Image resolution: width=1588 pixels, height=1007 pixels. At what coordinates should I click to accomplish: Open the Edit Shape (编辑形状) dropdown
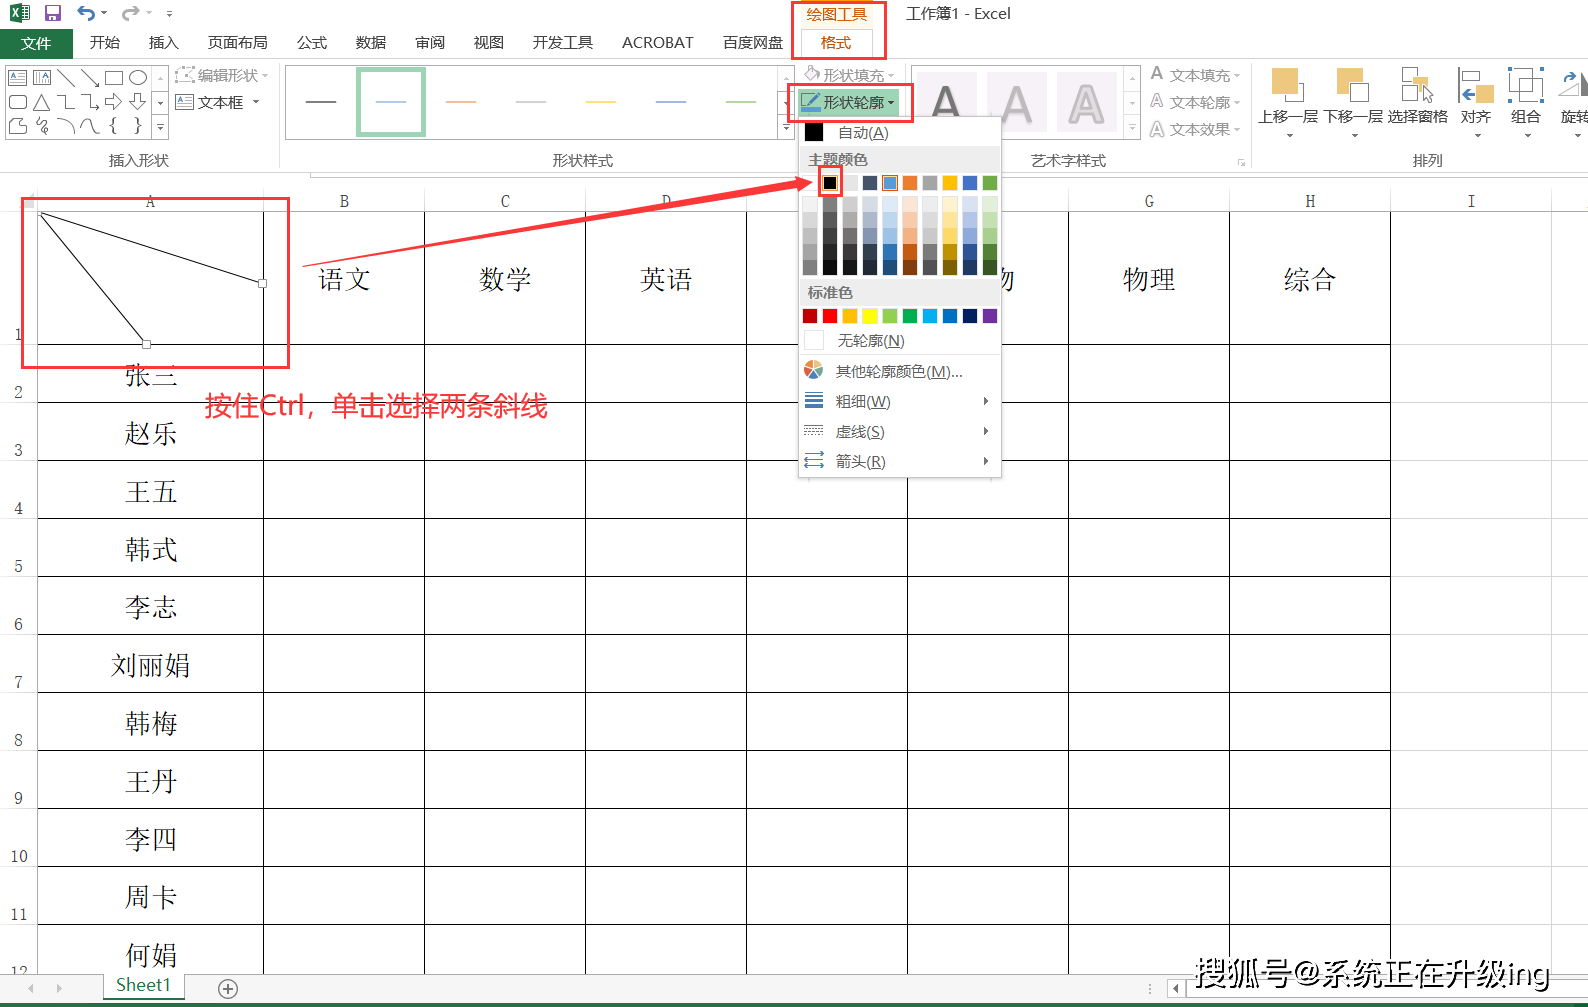point(222,75)
